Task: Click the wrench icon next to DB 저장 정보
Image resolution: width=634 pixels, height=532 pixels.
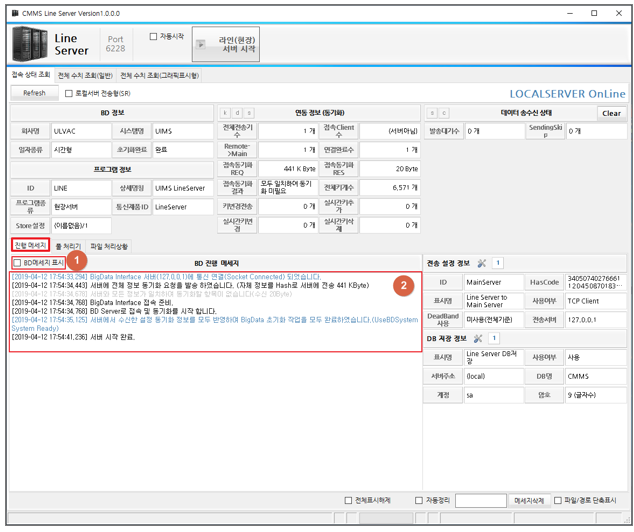Action: (x=478, y=338)
